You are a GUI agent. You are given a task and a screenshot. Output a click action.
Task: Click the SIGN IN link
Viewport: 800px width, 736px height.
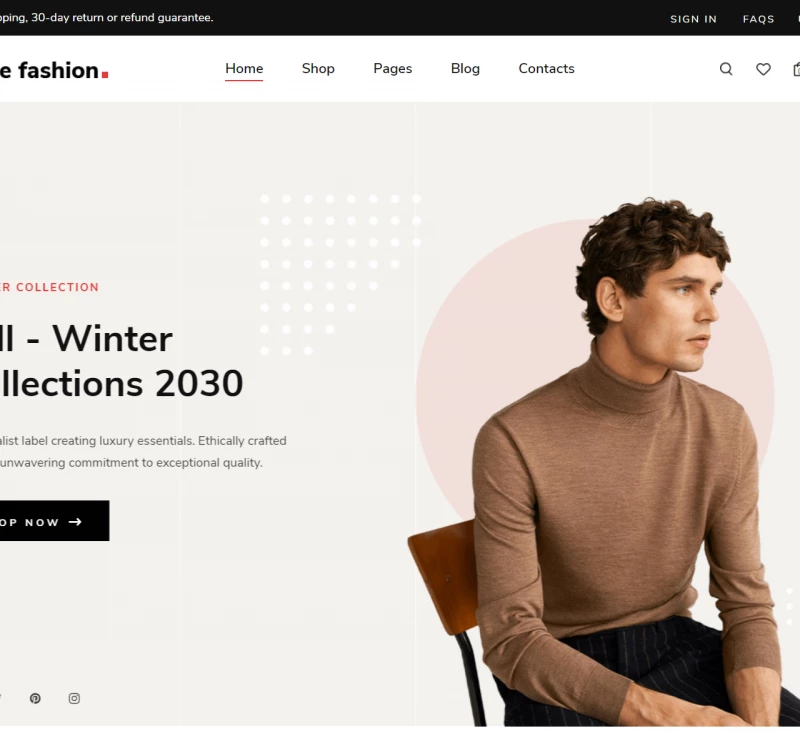tap(693, 19)
